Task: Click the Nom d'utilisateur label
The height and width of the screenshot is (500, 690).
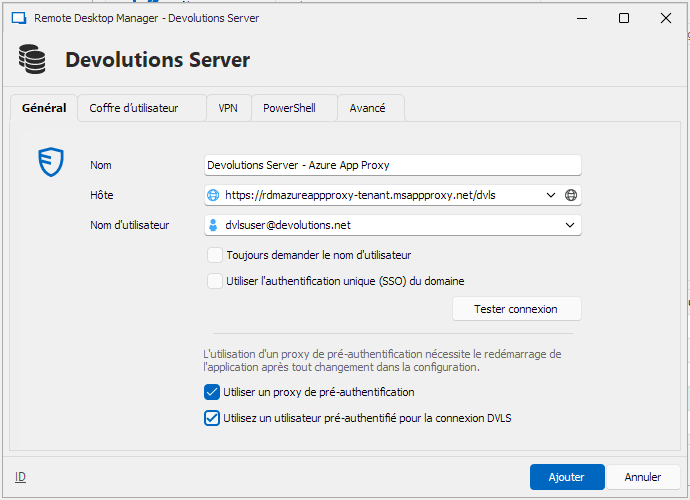Action: point(129,225)
